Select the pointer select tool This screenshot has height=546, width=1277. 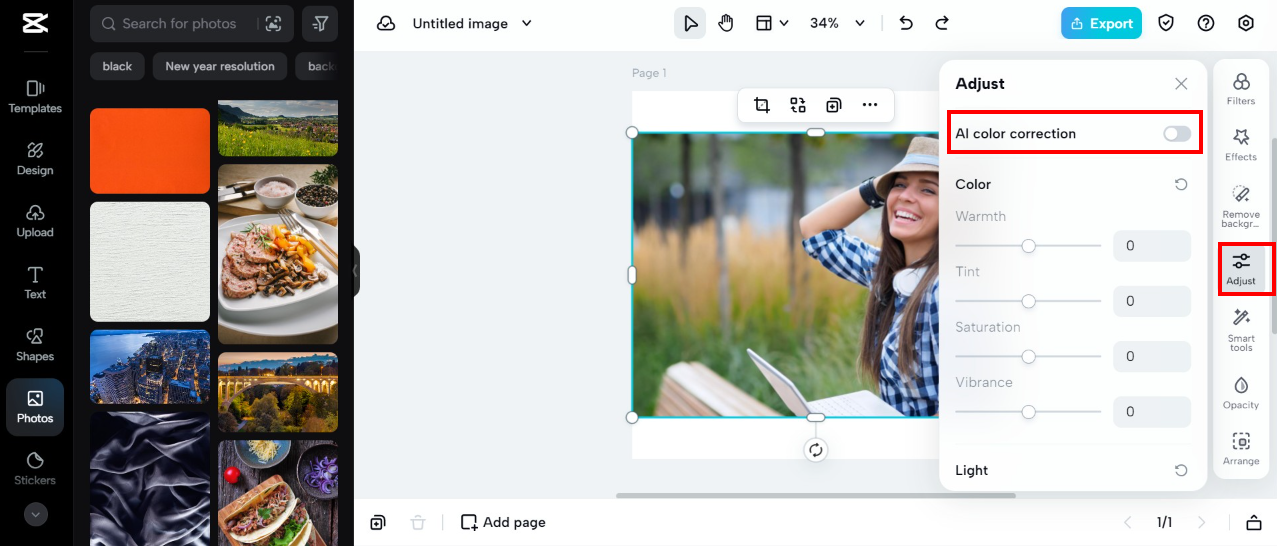pos(690,23)
